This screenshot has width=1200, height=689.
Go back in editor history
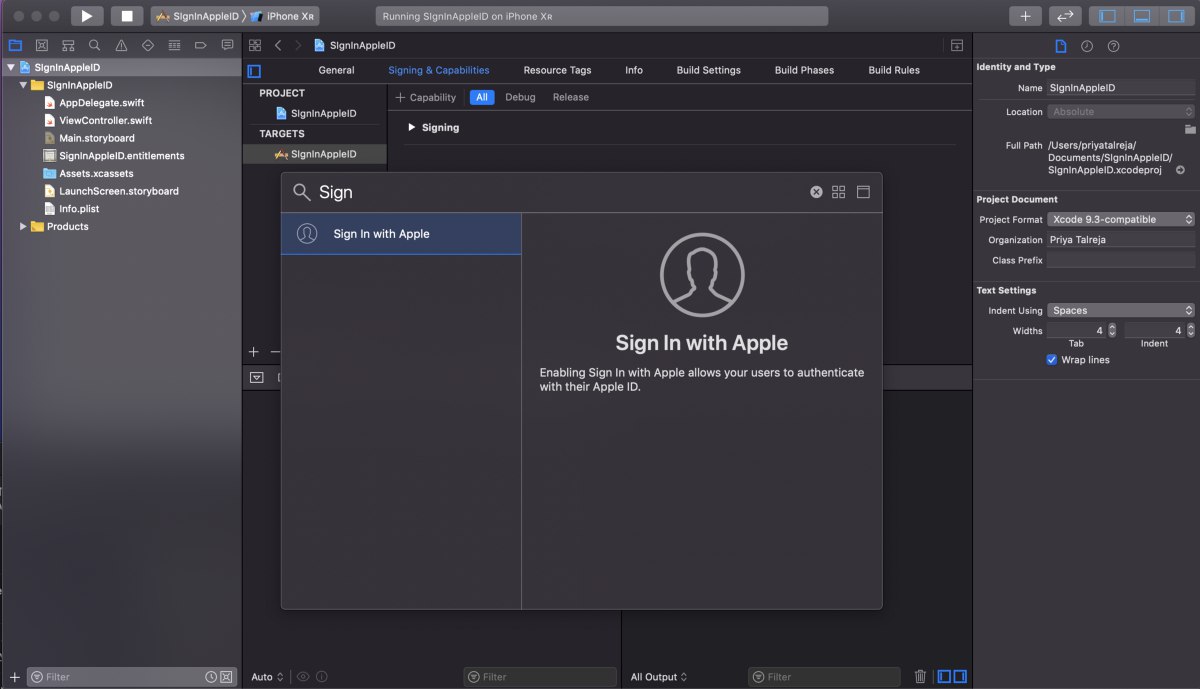278,45
